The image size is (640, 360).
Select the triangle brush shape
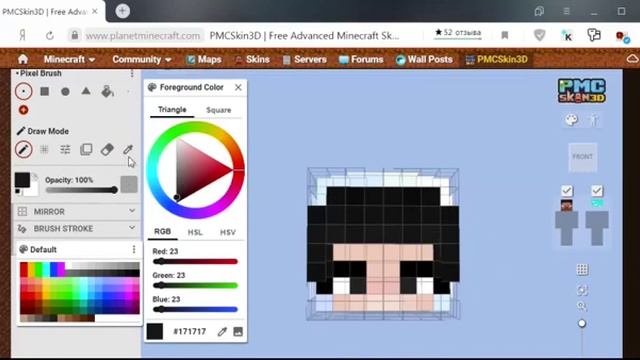coord(86,91)
